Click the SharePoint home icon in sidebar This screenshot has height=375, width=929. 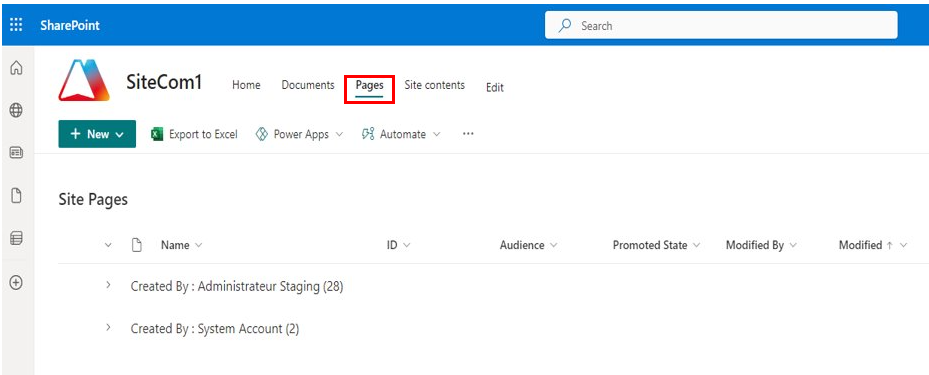click(17, 68)
